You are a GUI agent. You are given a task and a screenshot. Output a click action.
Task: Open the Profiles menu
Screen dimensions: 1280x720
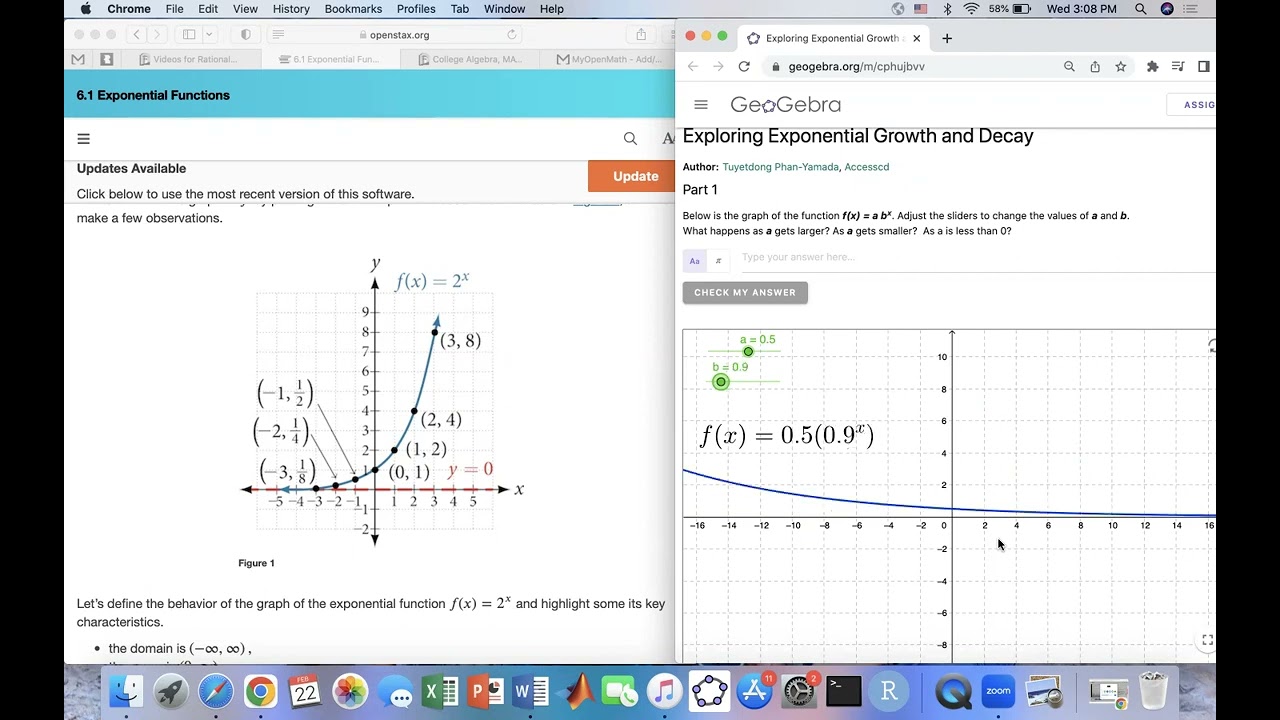coord(416,9)
